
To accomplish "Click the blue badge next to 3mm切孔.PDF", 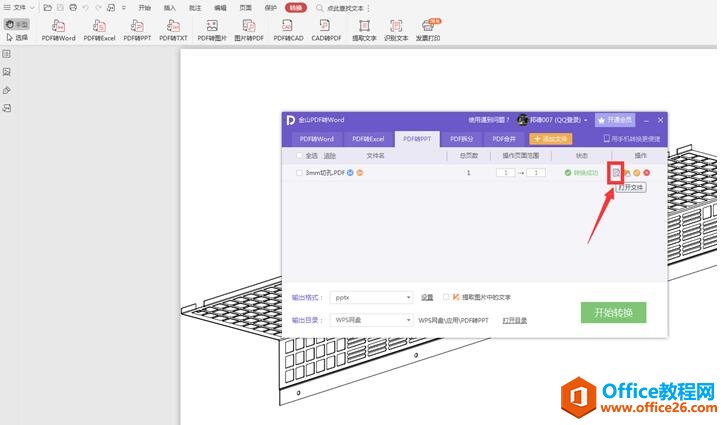I will coord(350,173).
